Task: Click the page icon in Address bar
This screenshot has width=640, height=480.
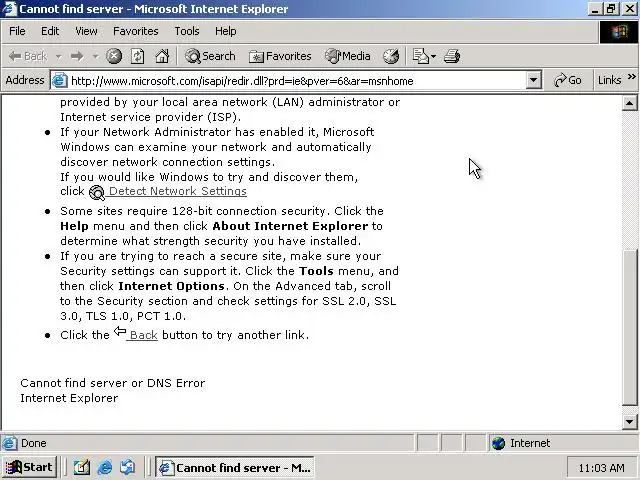Action: coord(59,80)
